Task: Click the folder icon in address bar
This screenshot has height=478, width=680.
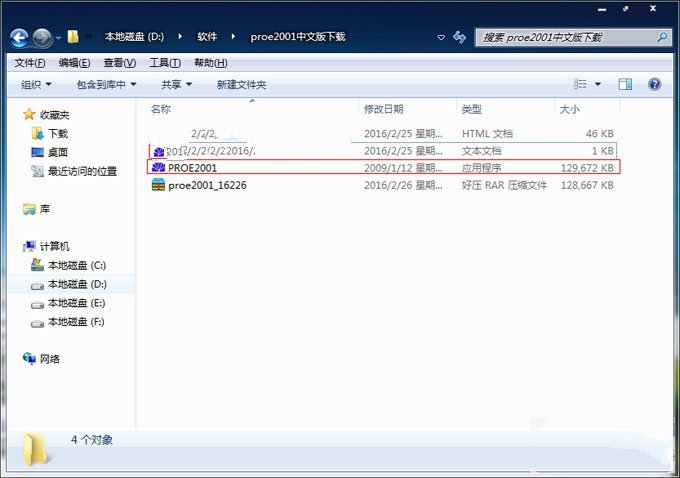Action: (x=73, y=36)
